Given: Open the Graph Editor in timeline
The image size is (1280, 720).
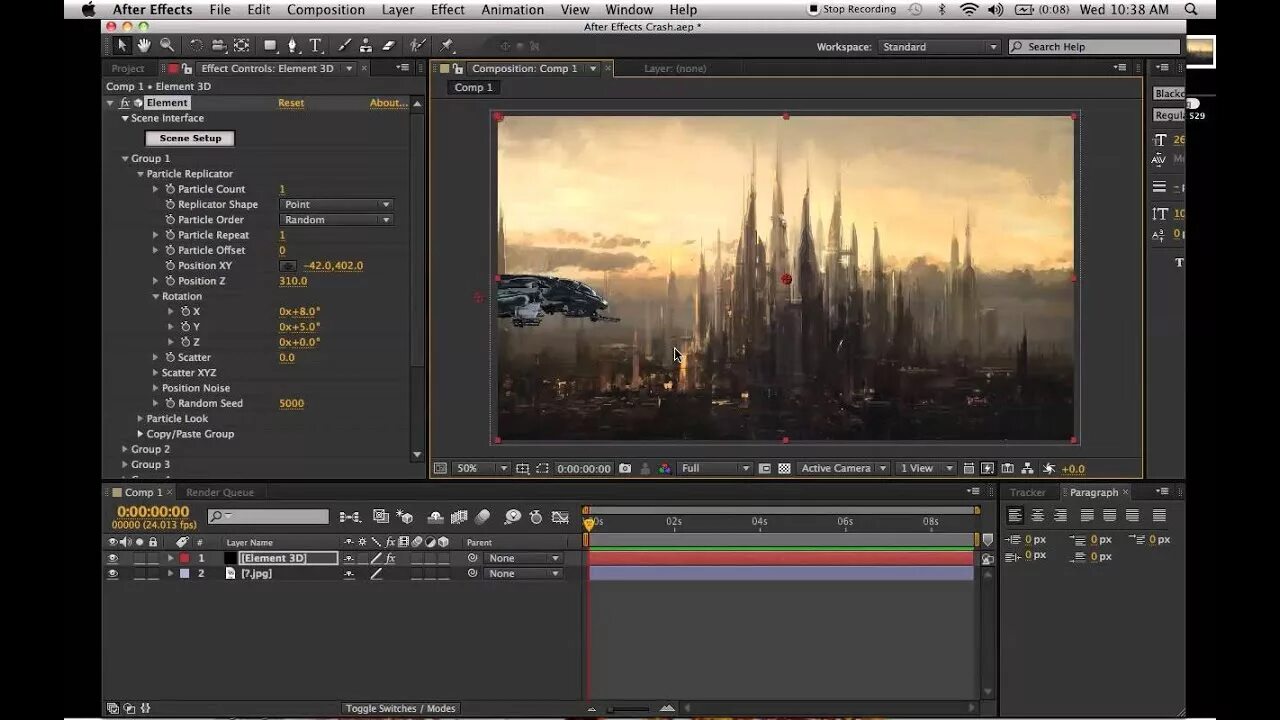Looking at the screenshot, I should tap(560, 517).
